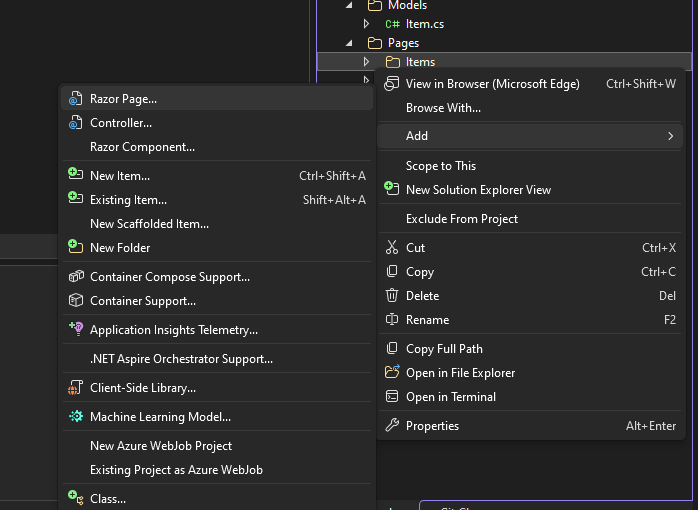Click the Ctrl+Shift+A shortcut text
The height and width of the screenshot is (510, 698).
(x=333, y=176)
